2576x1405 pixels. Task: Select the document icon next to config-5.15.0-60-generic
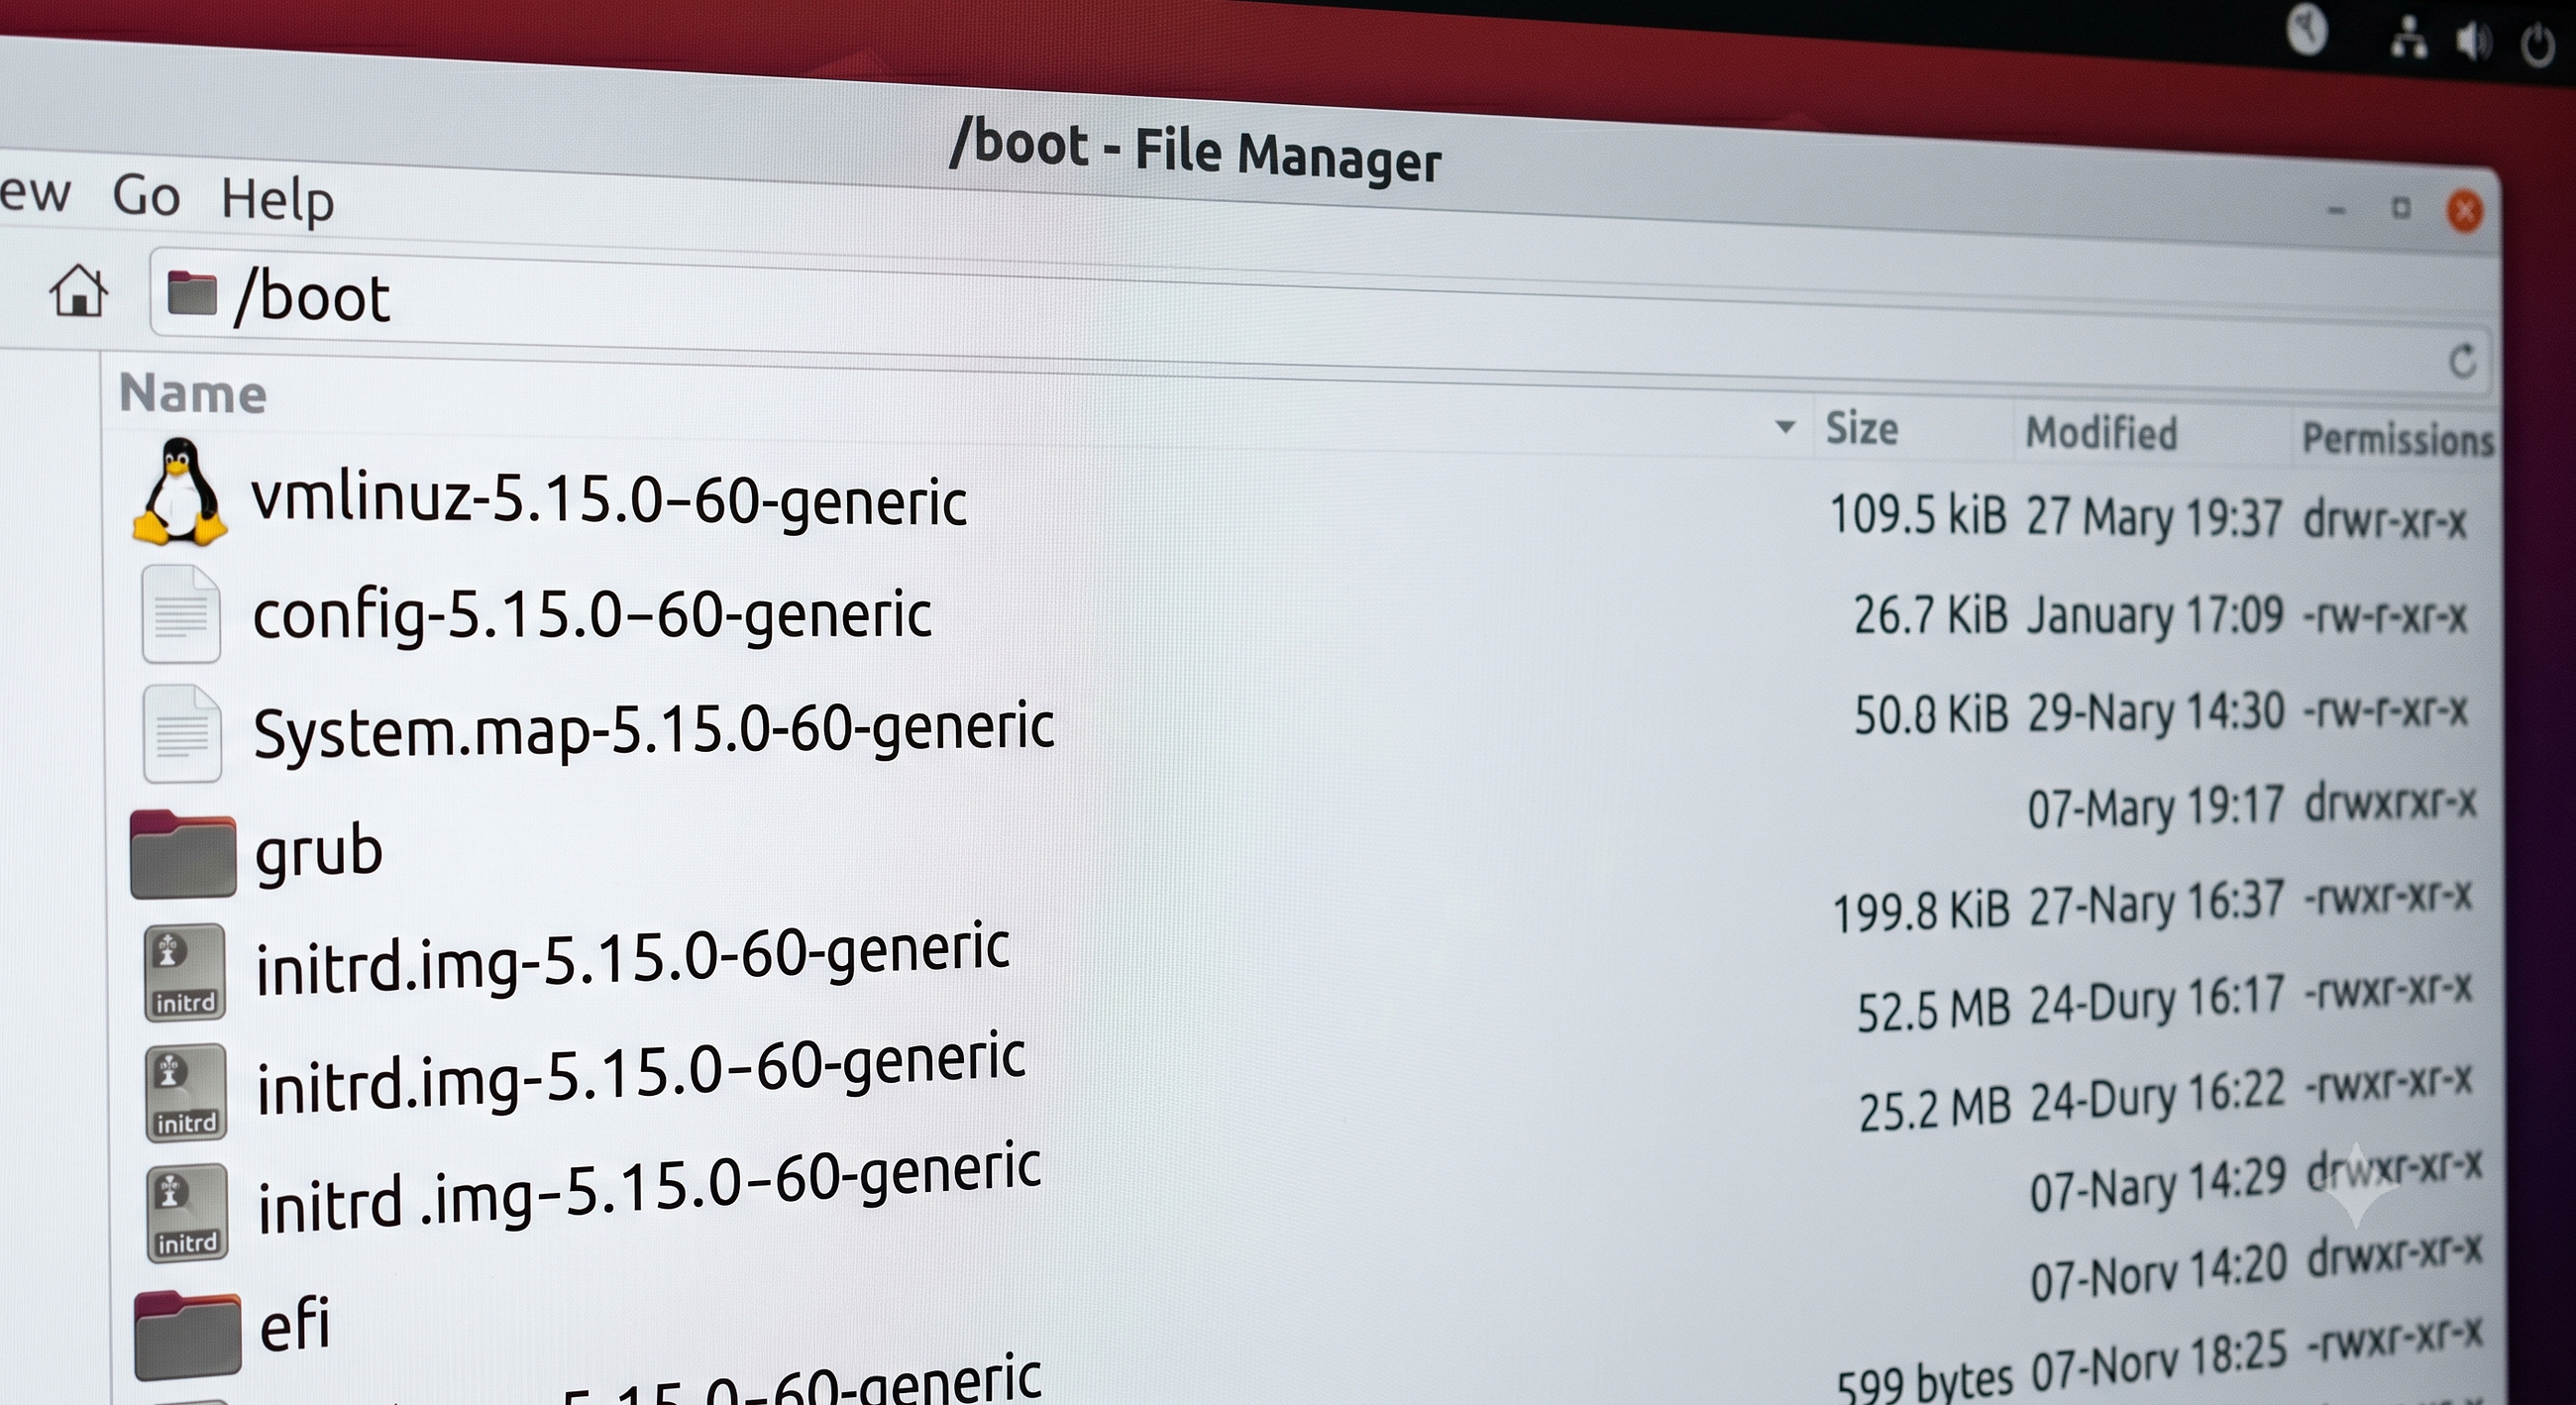tap(181, 614)
